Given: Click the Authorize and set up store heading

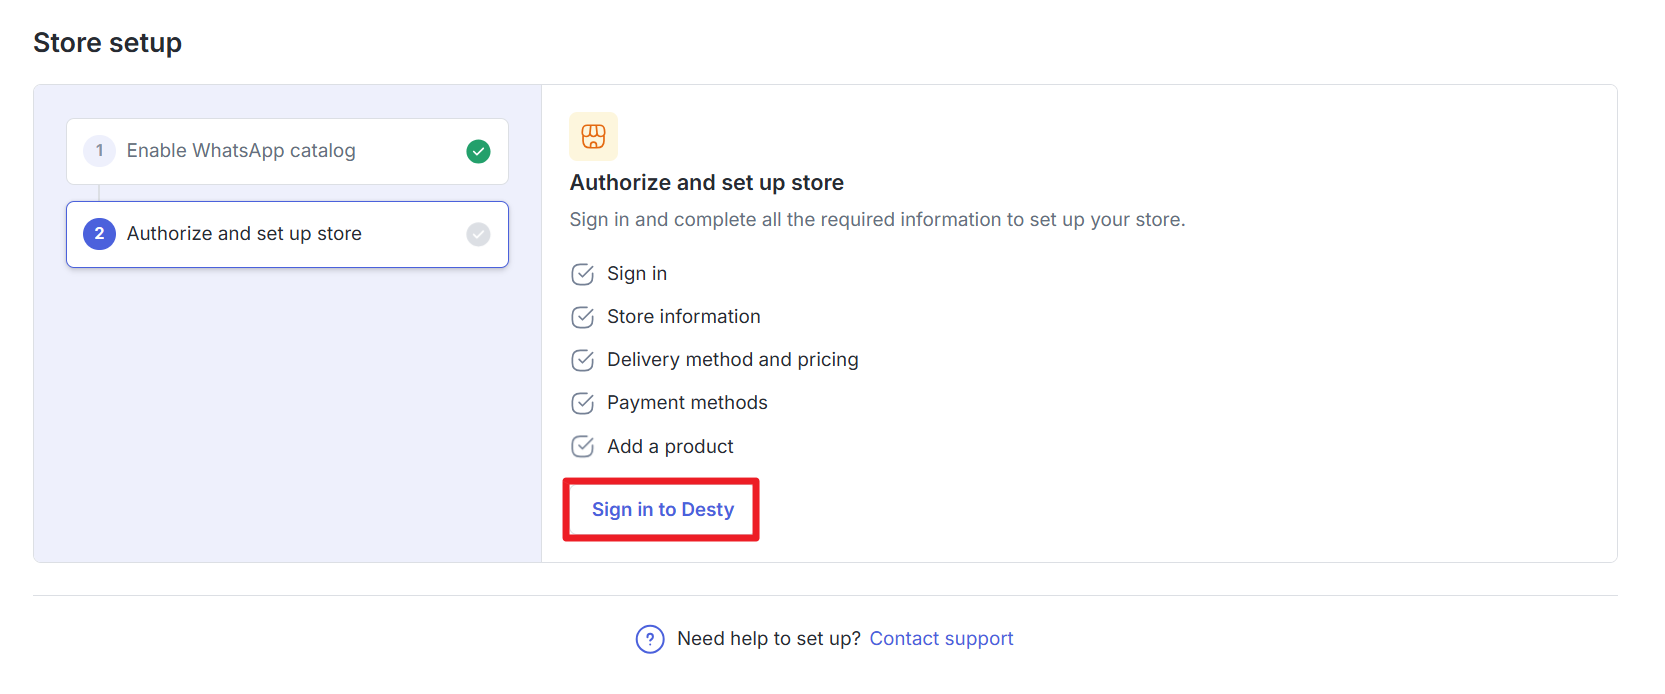Looking at the screenshot, I should point(707,183).
